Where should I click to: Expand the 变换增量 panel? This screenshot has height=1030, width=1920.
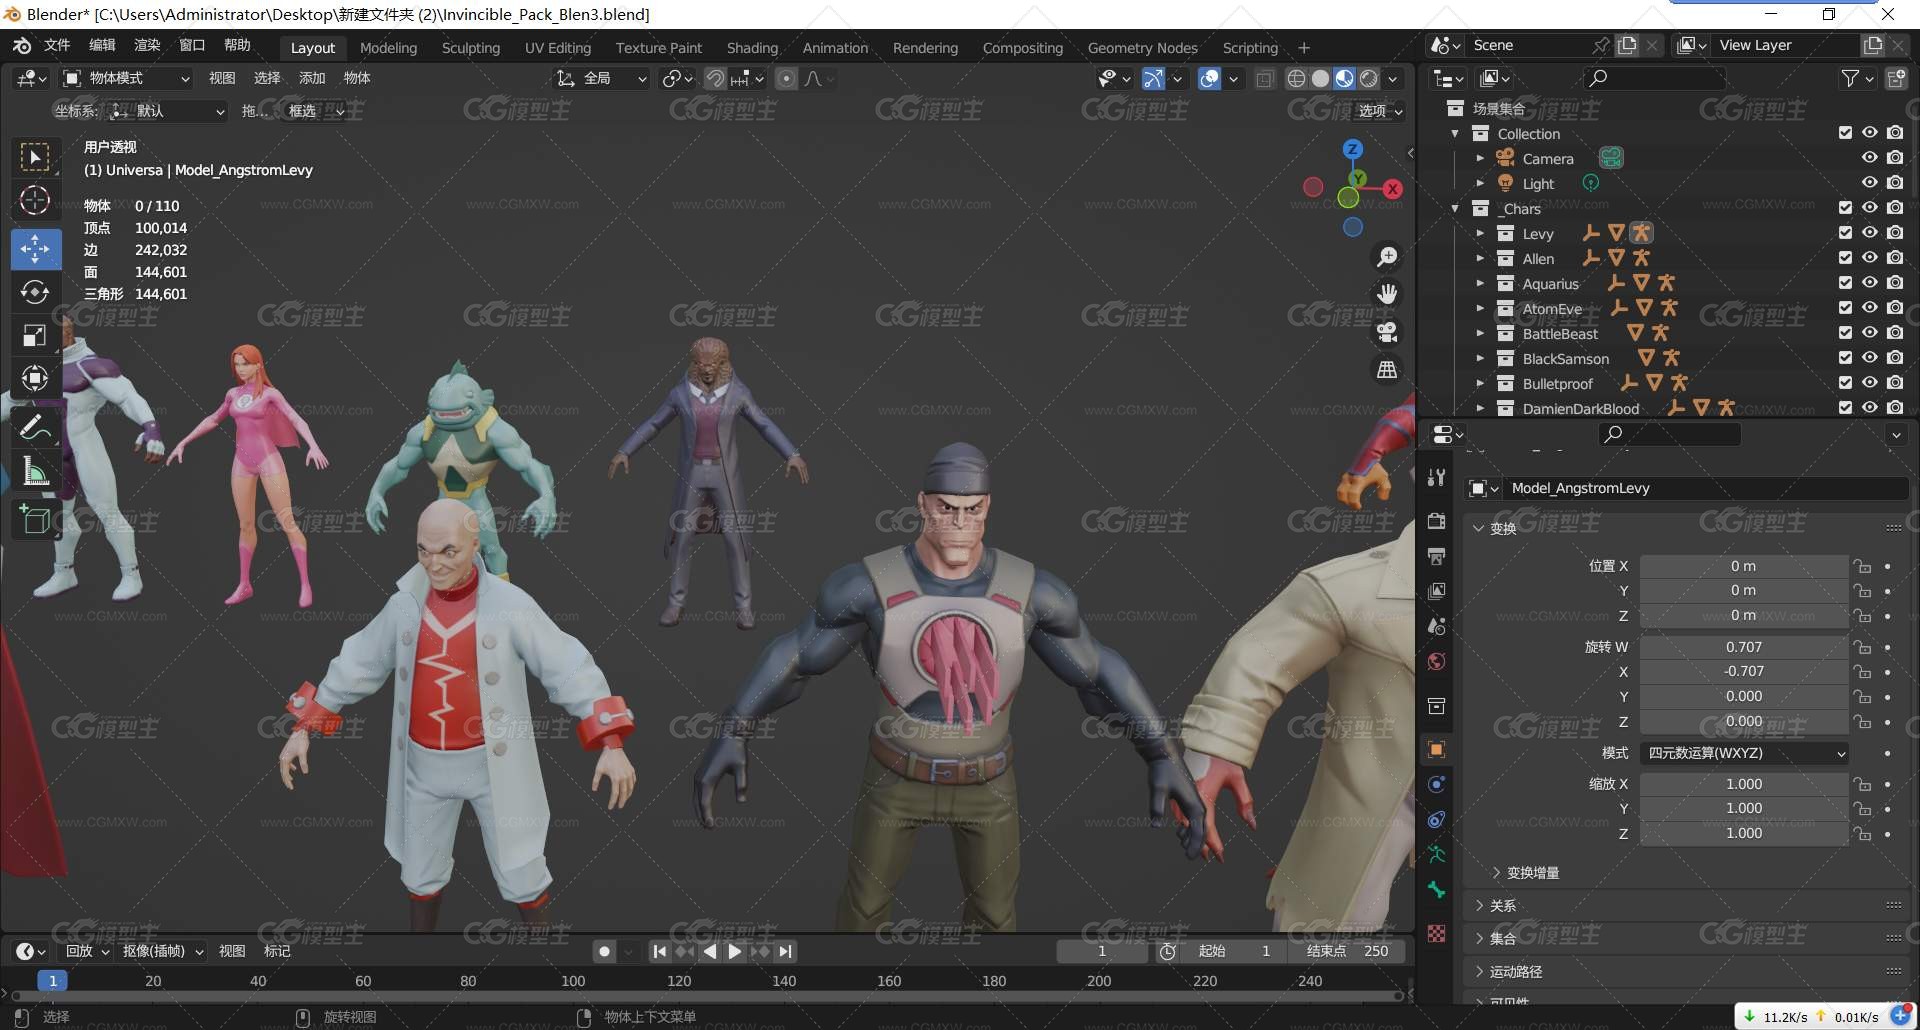point(1525,873)
